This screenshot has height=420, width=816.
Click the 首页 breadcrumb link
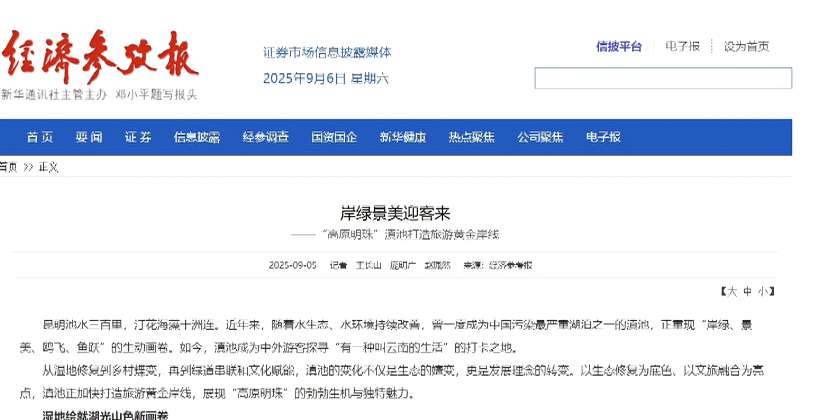point(9,167)
